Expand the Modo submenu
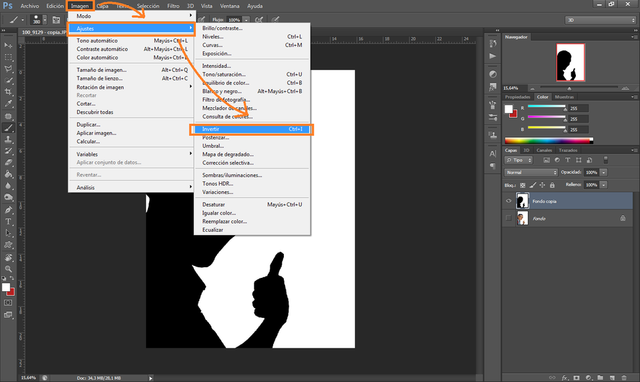 pyautogui.click(x=131, y=16)
